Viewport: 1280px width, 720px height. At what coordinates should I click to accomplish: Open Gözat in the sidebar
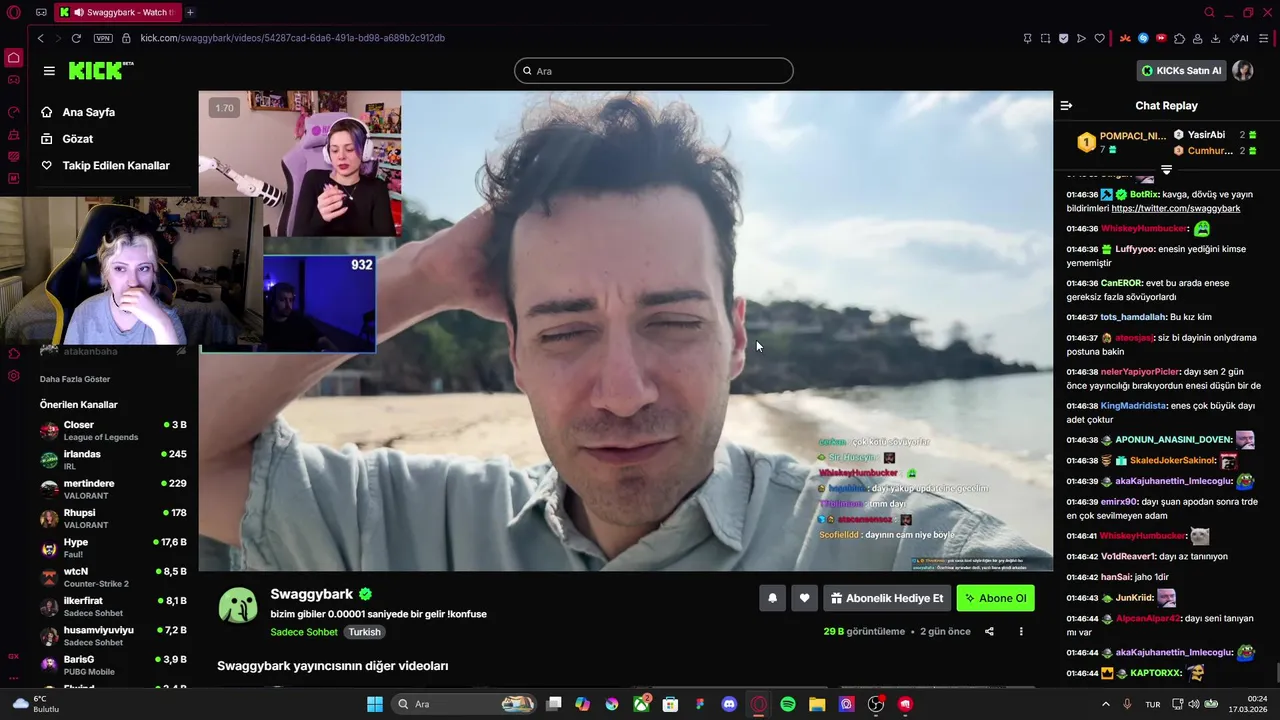click(x=67, y=139)
